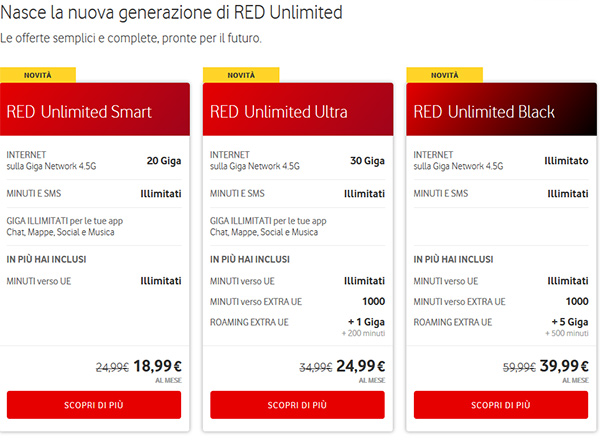Click the 18,99€ price of Smart plan

[x=157, y=366]
